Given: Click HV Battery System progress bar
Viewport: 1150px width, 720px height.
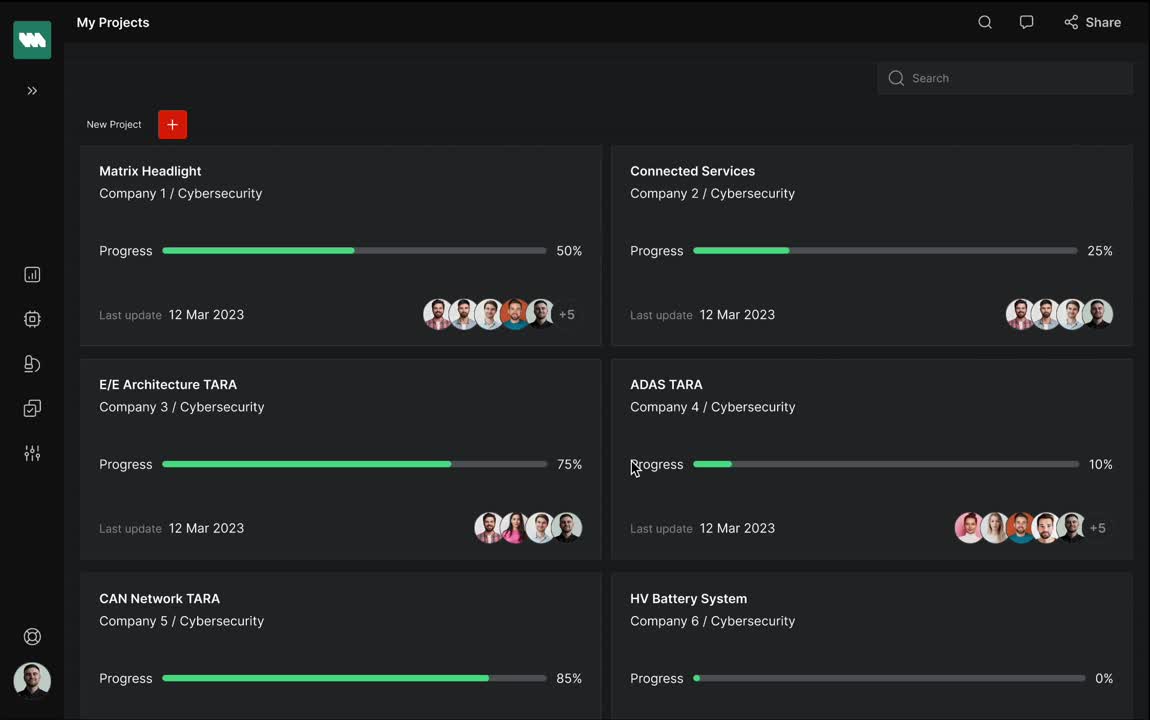Looking at the screenshot, I should tap(889, 678).
